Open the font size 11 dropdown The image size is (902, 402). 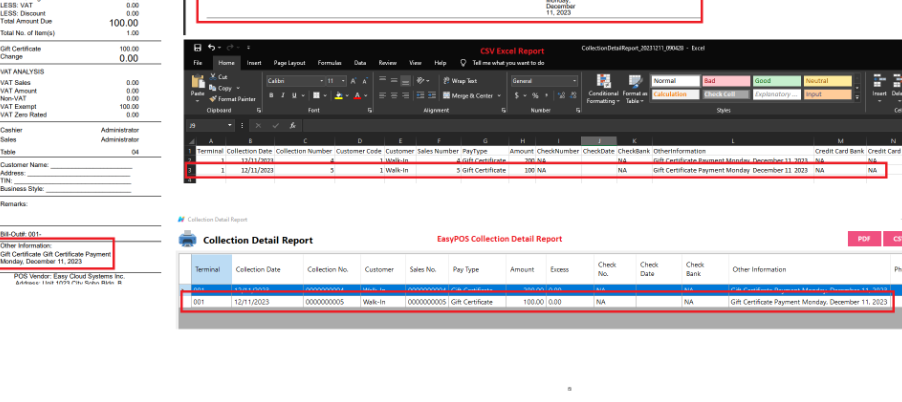pos(343,81)
